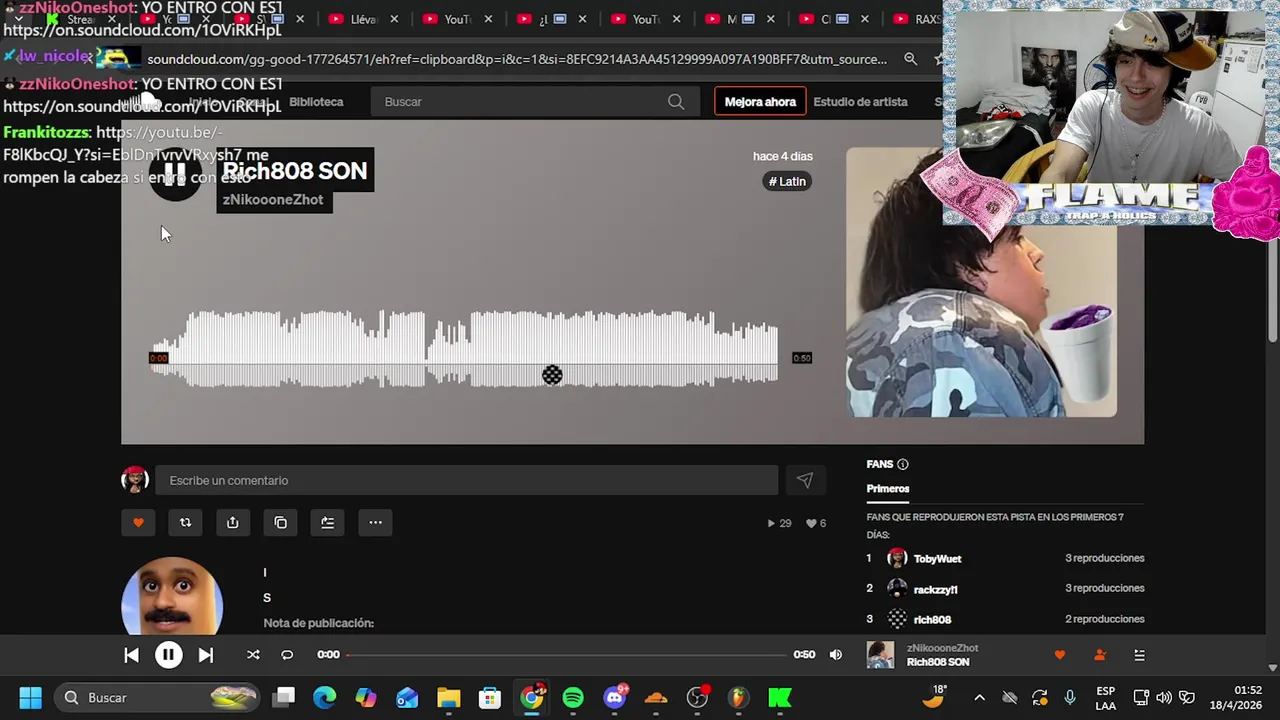Open File Explorer from the taskbar
The width and height of the screenshot is (1280, 720).
click(x=448, y=697)
